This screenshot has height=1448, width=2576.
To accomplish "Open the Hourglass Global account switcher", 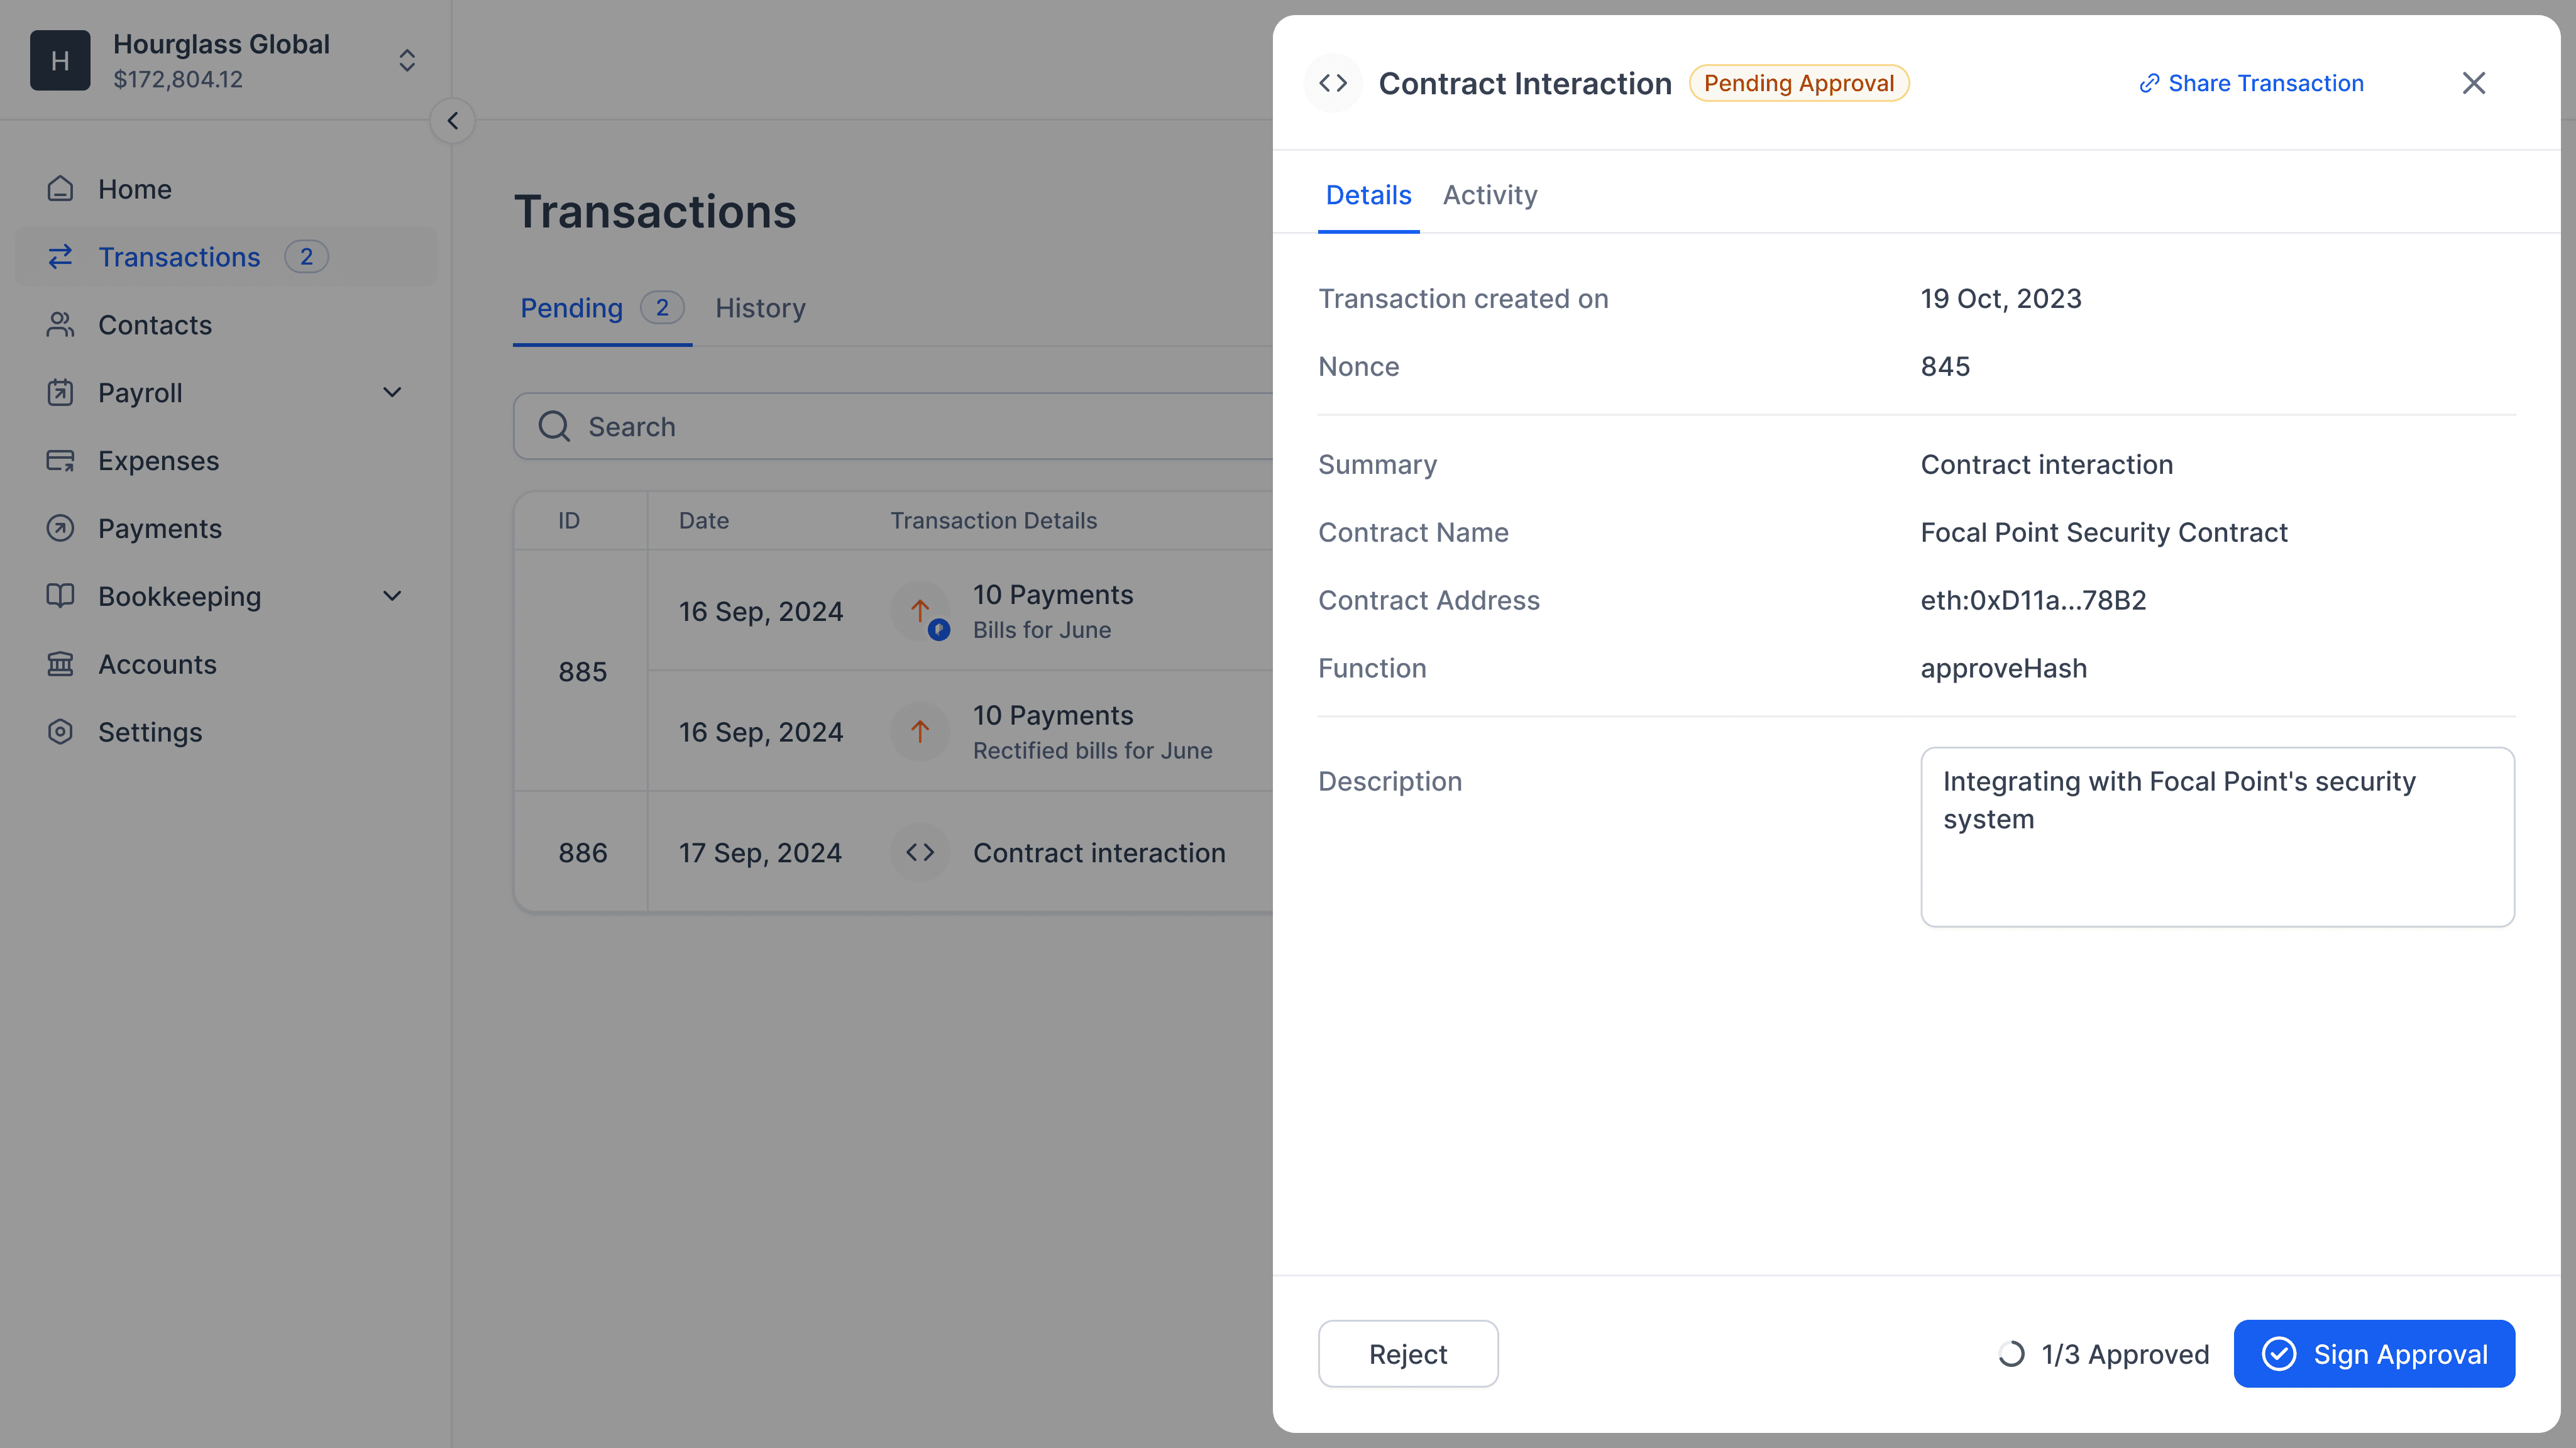I will 406,60.
